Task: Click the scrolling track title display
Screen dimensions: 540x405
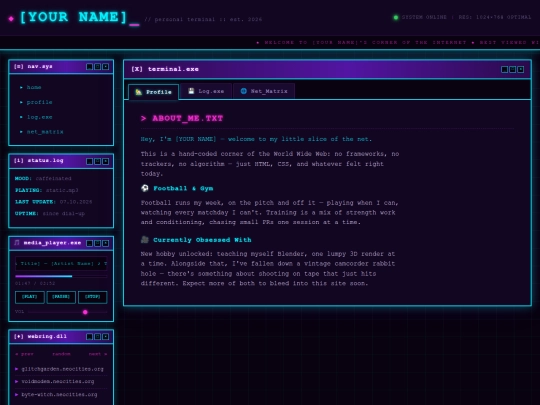Action: [x=61, y=264]
